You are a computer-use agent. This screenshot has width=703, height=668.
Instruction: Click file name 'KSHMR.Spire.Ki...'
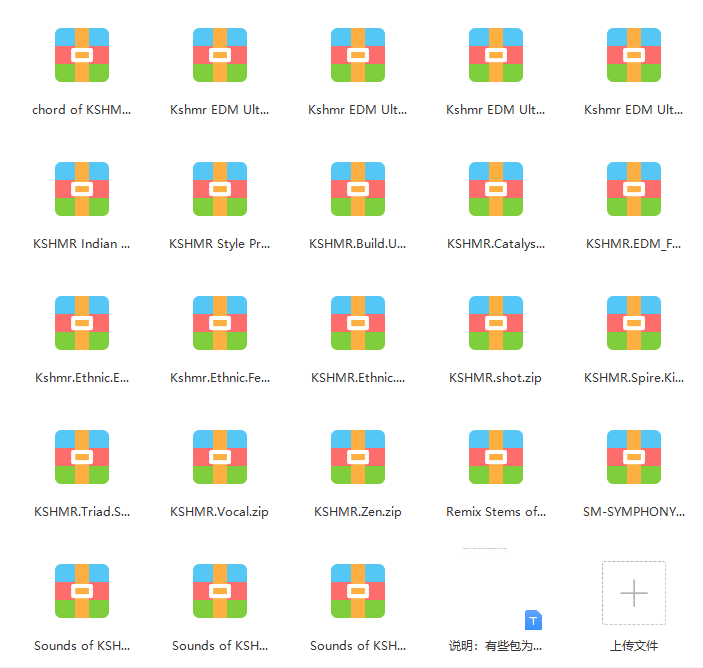(x=634, y=378)
